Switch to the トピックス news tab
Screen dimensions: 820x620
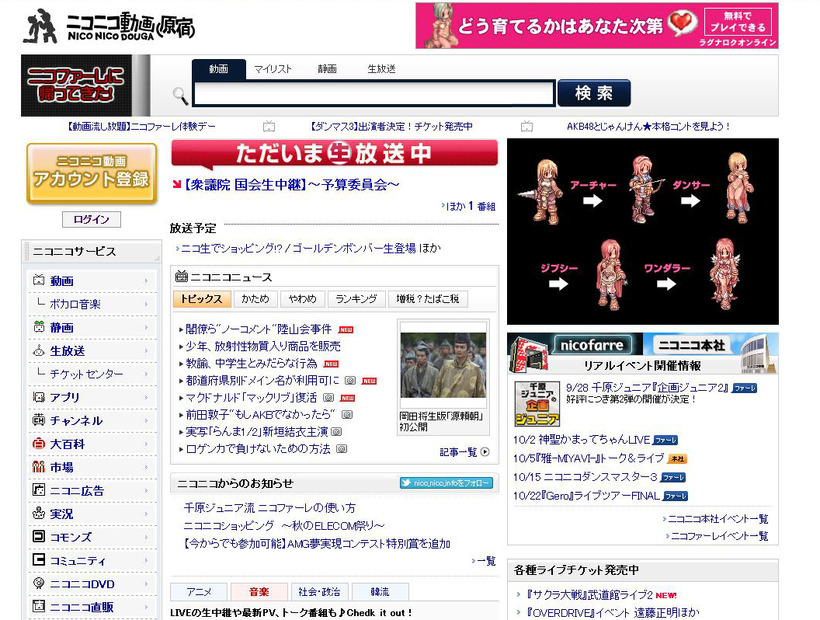pos(201,299)
